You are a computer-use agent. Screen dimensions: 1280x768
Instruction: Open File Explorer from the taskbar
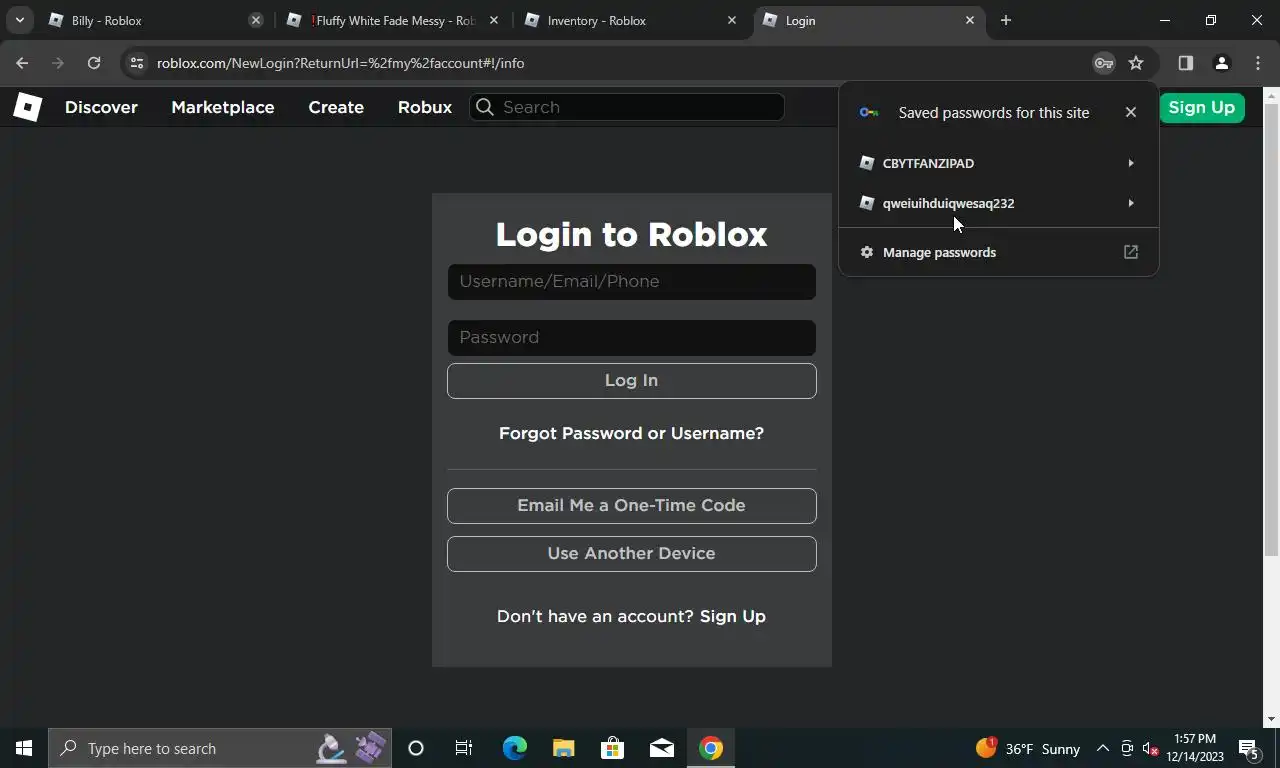point(564,748)
